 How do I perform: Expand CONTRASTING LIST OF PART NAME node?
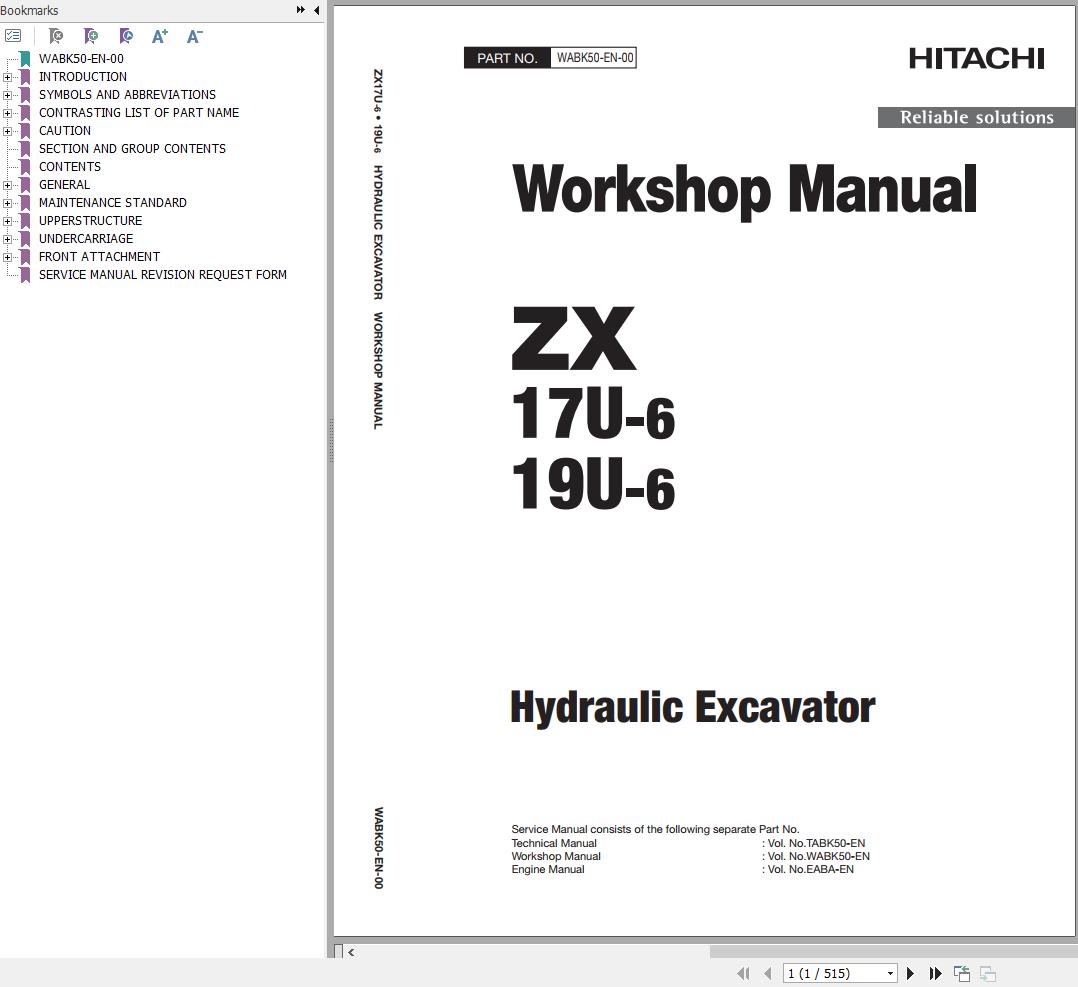[x=8, y=113]
